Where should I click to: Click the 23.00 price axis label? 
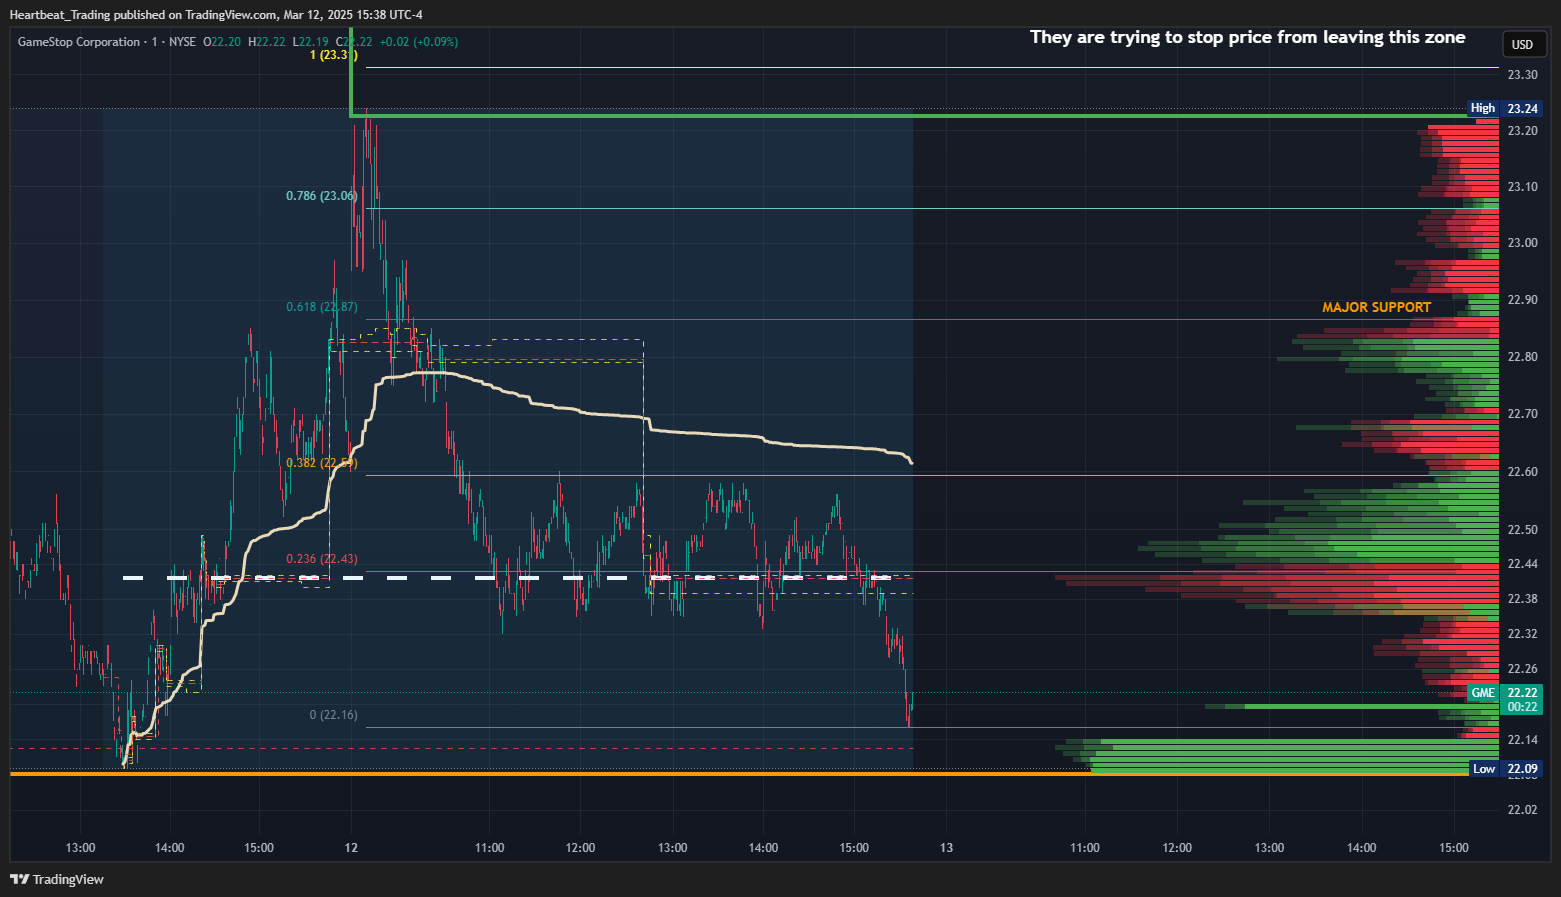[x=1522, y=243]
